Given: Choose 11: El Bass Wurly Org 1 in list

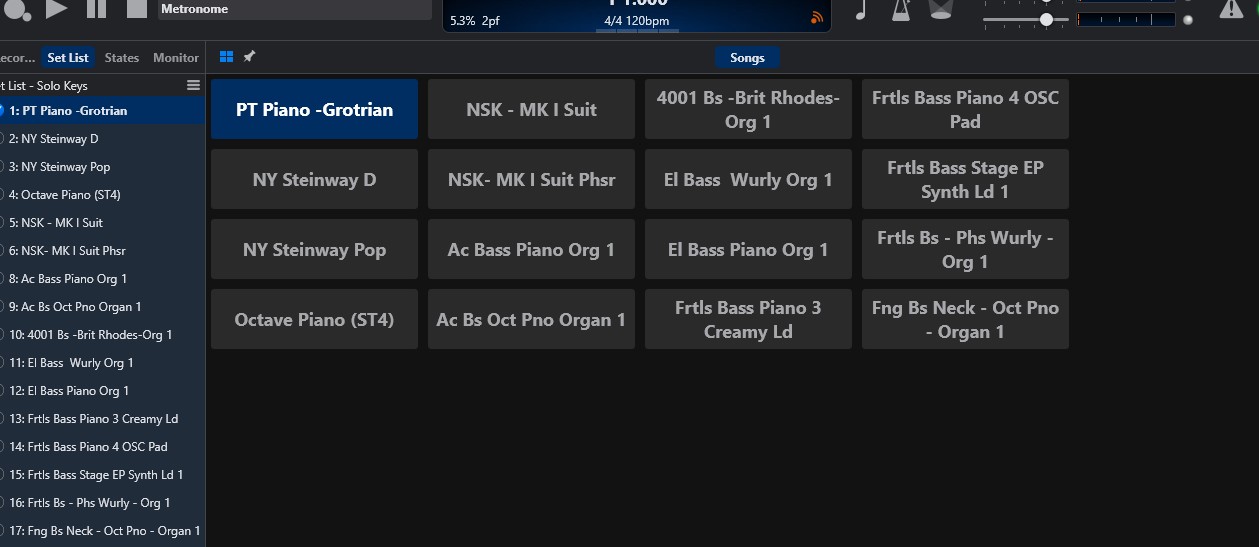Looking at the screenshot, I should (x=102, y=362).
